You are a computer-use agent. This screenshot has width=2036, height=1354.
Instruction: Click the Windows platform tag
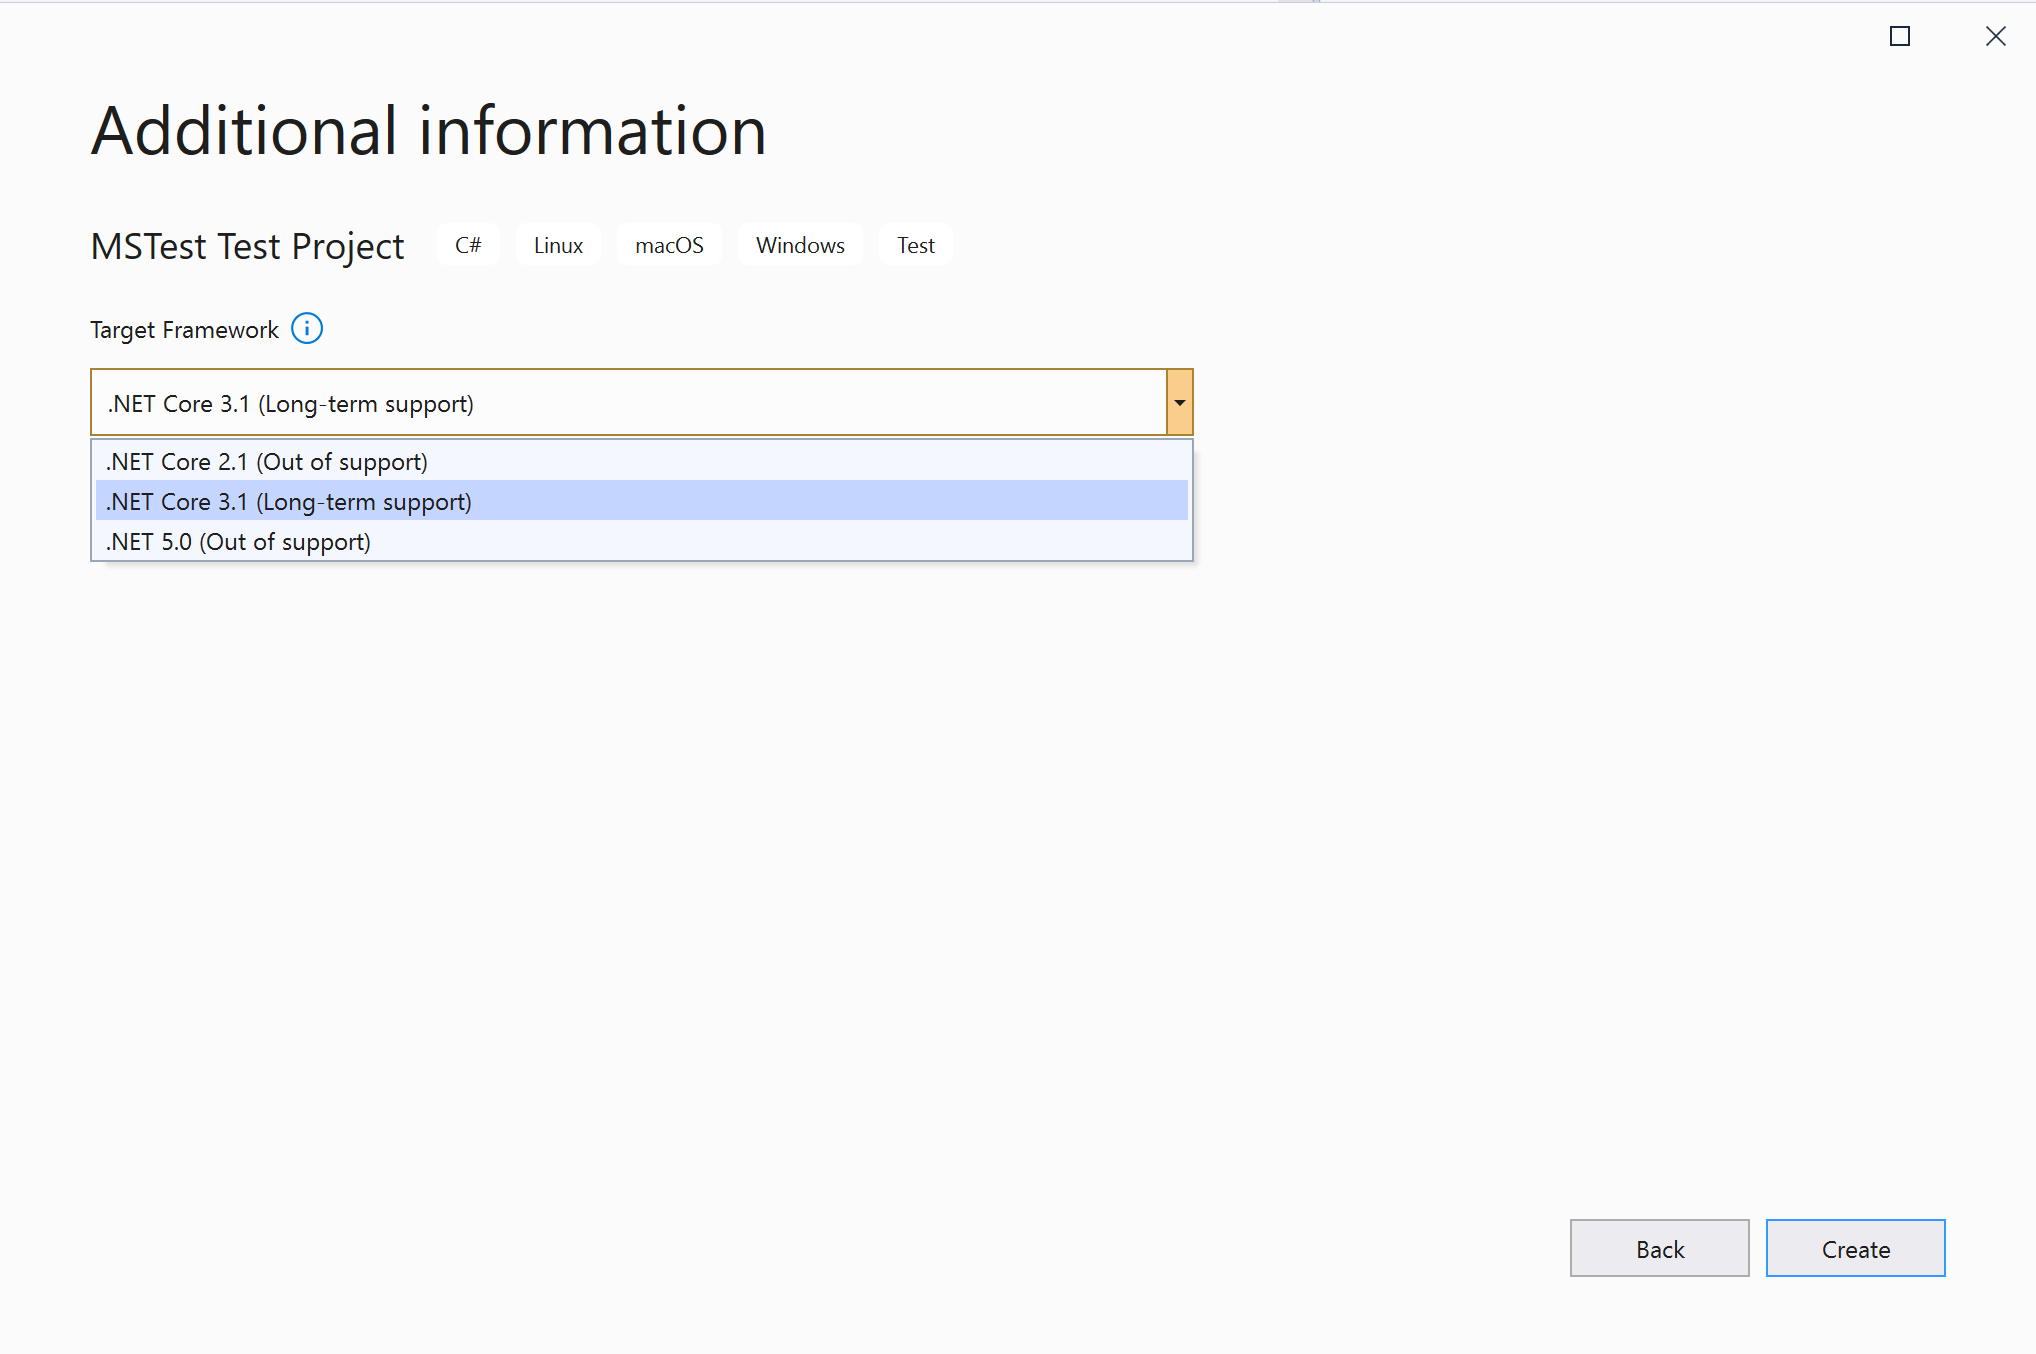tap(800, 245)
